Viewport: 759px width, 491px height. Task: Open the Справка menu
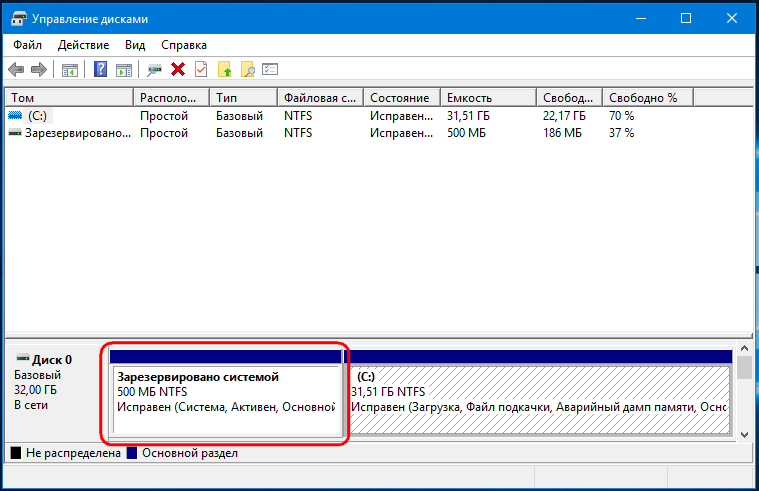pos(183,45)
